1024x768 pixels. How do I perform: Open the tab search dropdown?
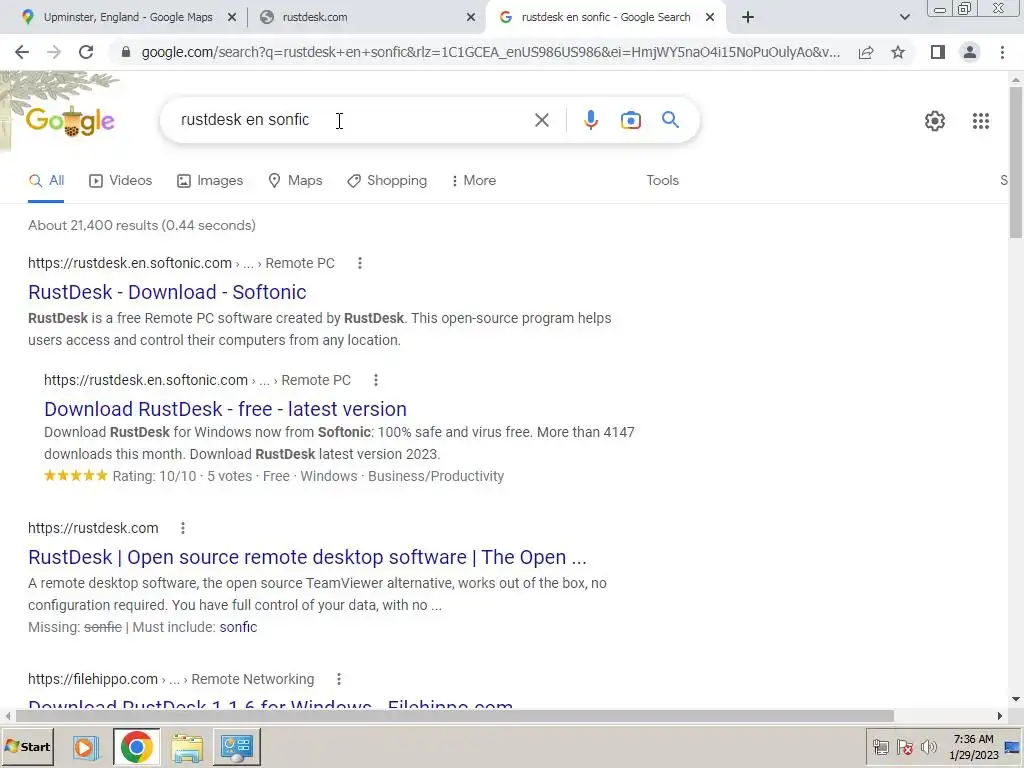click(904, 18)
